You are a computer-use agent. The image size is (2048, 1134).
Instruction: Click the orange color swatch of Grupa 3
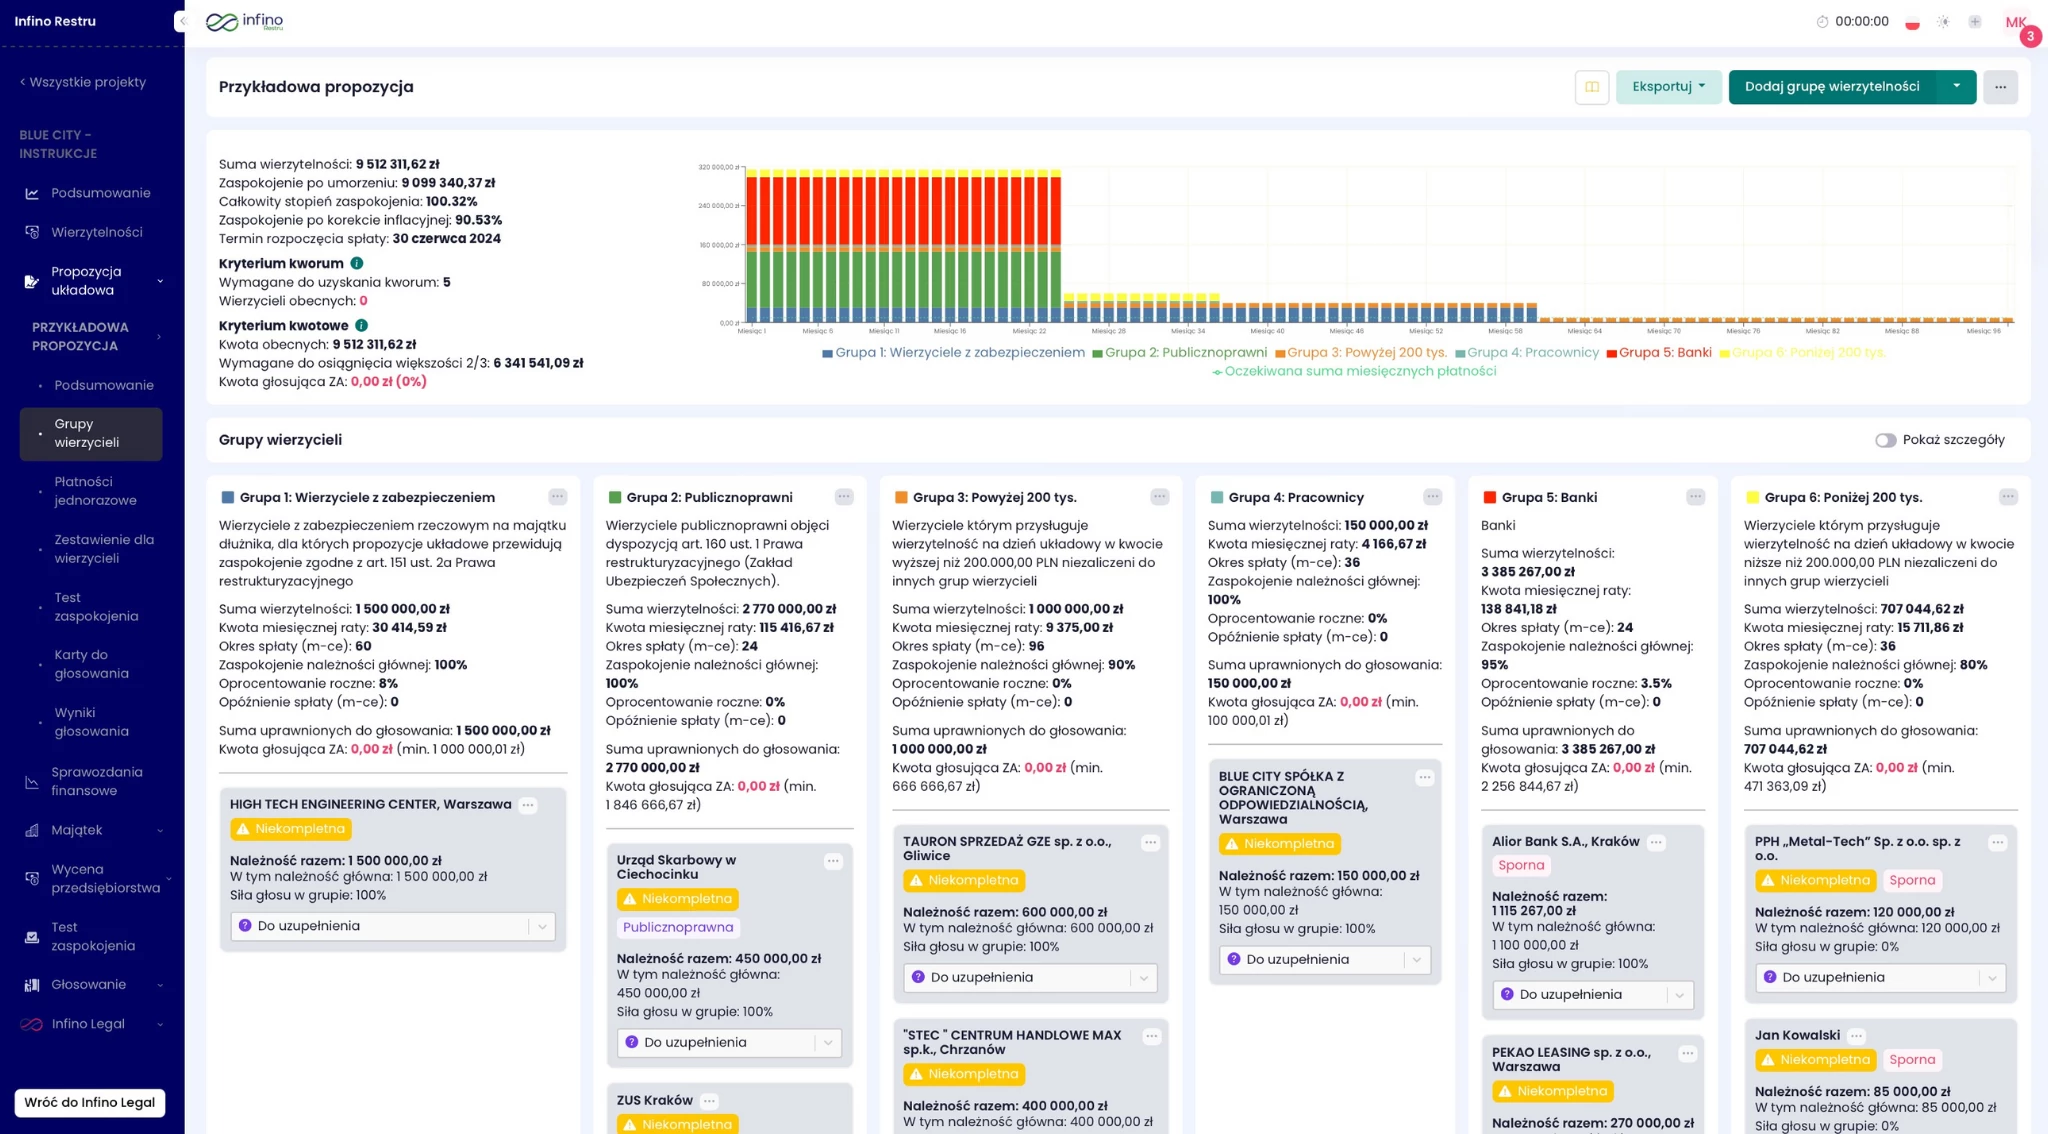(901, 497)
